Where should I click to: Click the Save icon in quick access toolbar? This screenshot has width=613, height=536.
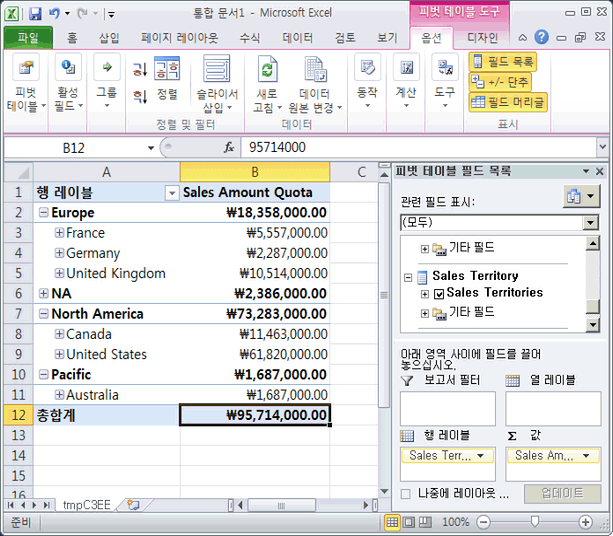click(36, 14)
